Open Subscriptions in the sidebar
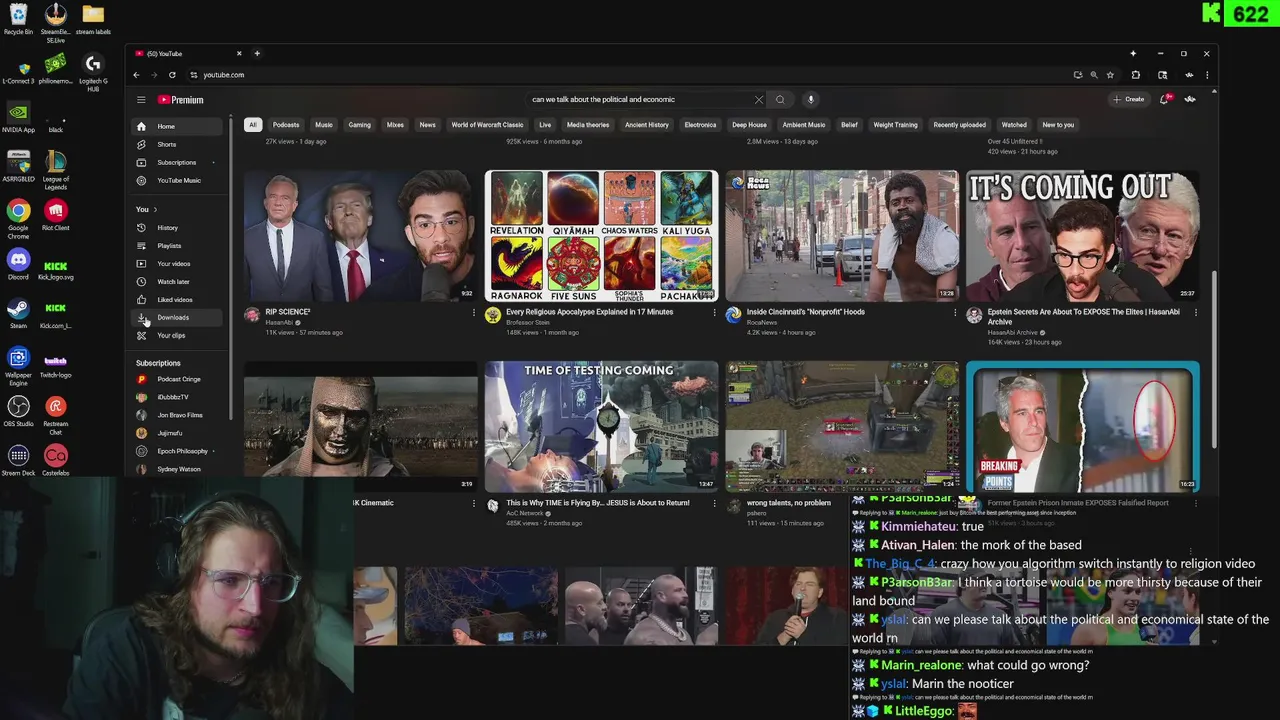The height and width of the screenshot is (720, 1280). point(178,162)
